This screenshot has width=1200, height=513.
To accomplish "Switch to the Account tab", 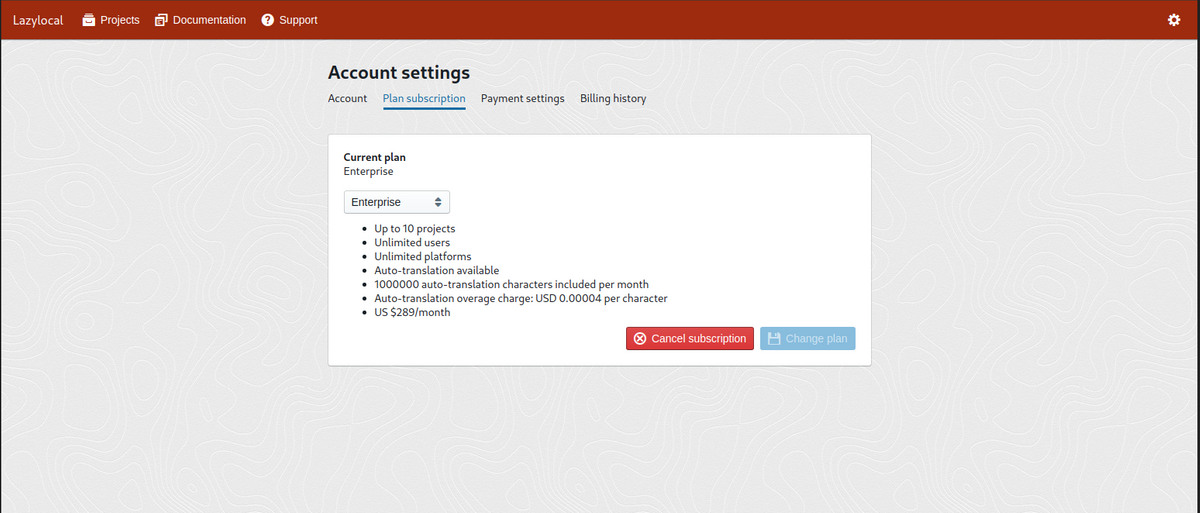I will (x=347, y=99).
